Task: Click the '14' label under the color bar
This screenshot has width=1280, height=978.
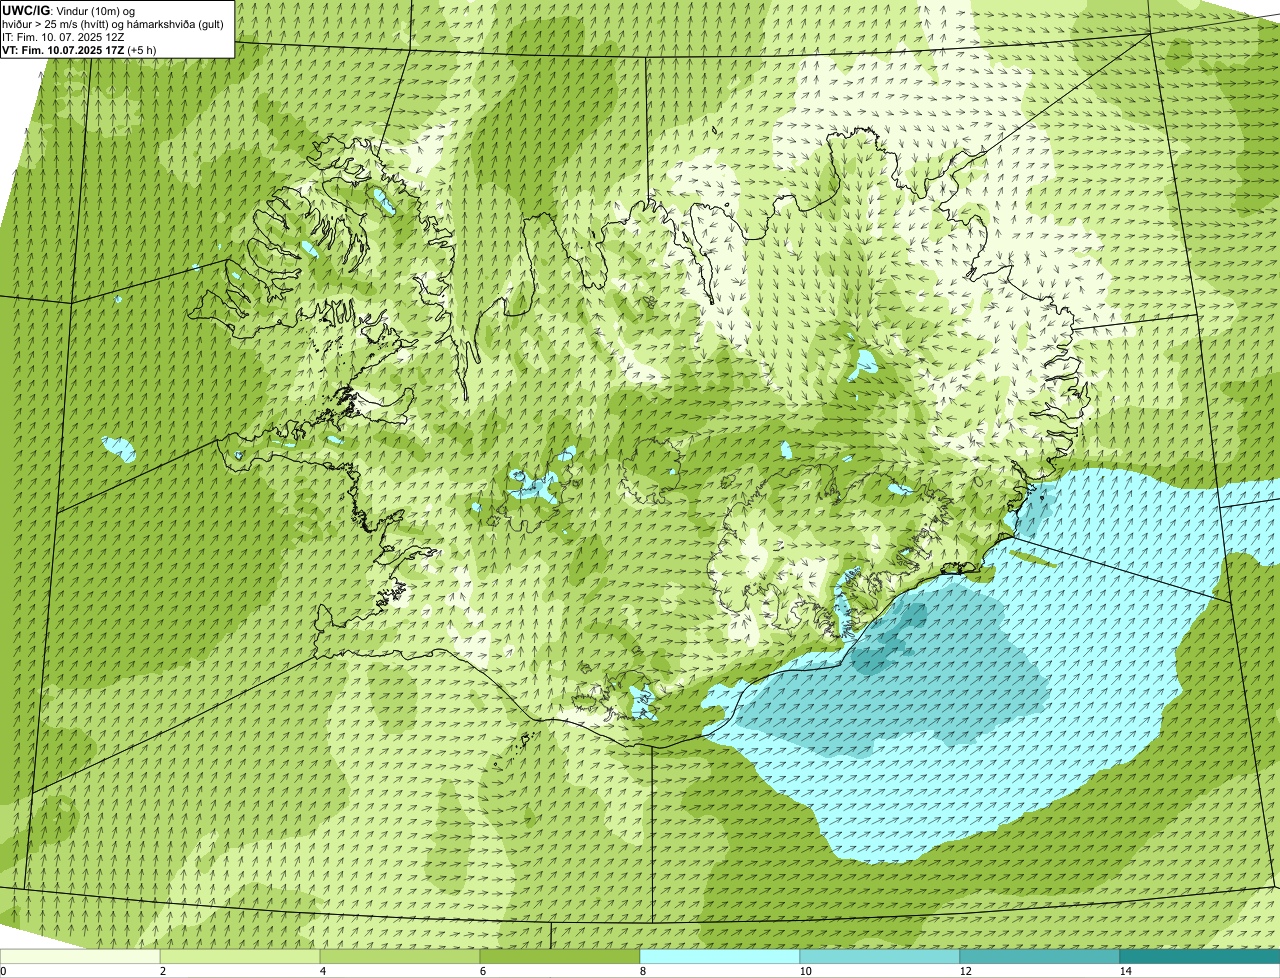Action: click(x=1125, y=971)
